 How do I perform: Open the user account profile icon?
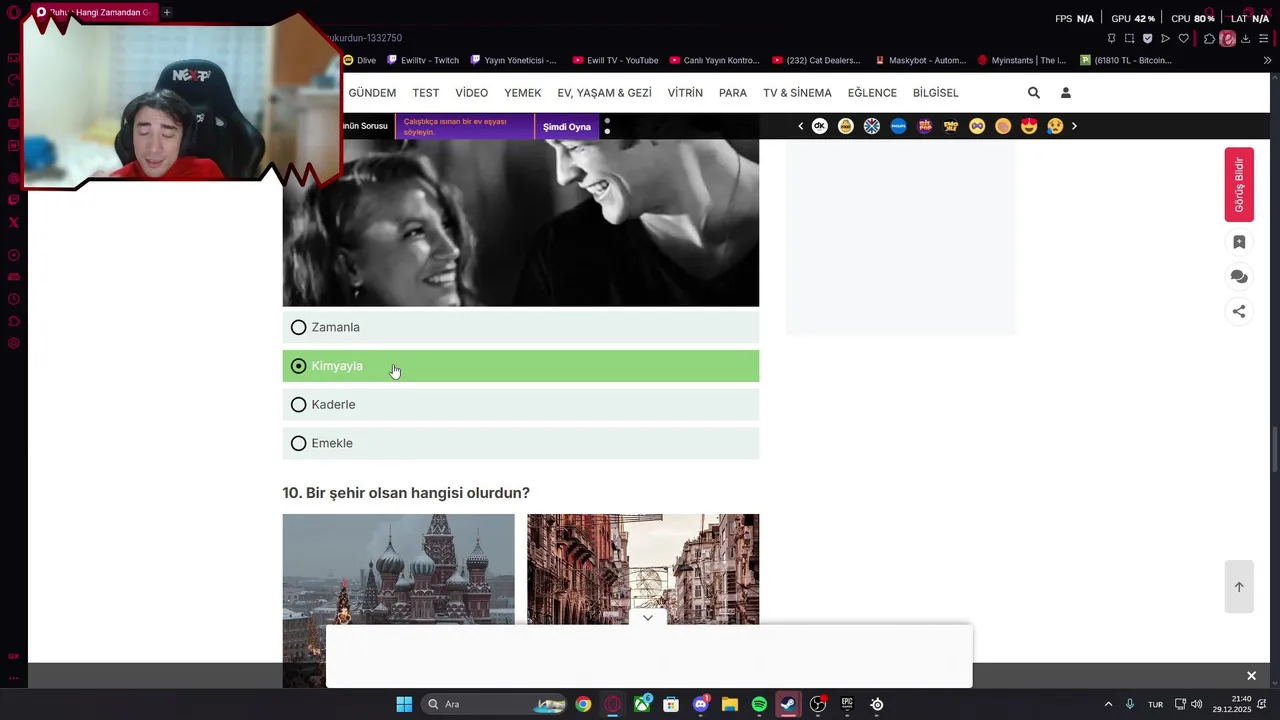(x=1066, y=92)
